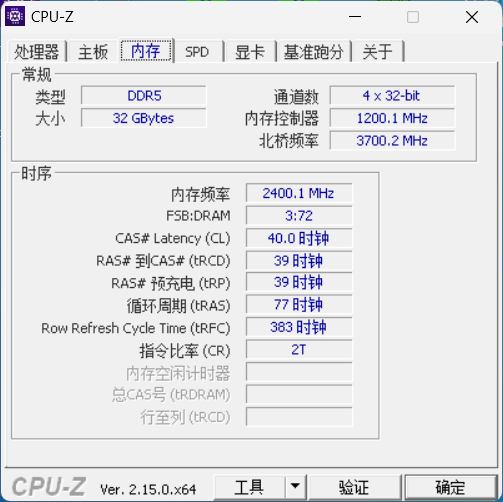Click the 4 x 32-bit channel field
The height and width of the screenshot is (502, 503).
tap(392, 96)
